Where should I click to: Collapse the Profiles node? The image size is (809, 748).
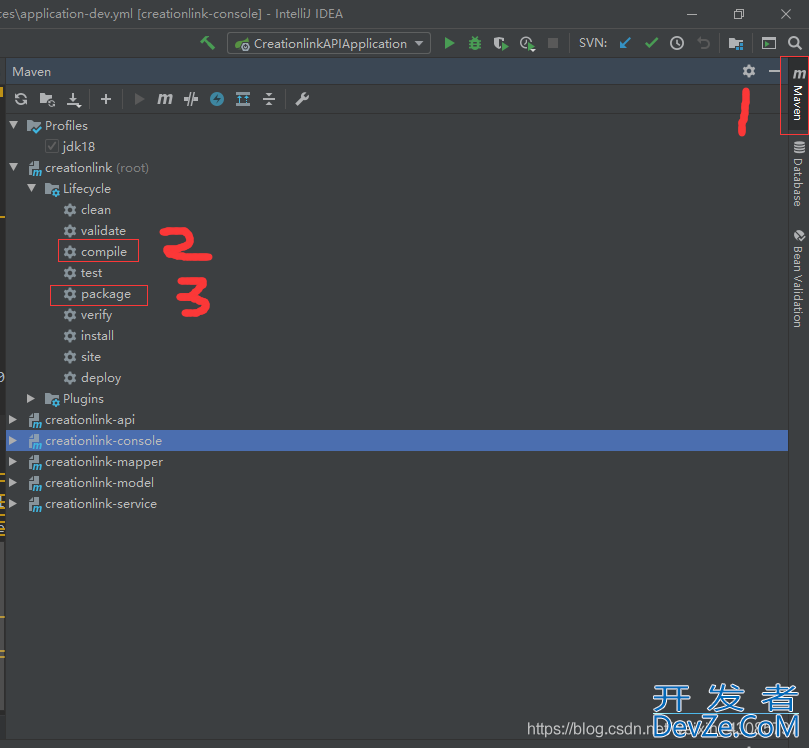(14, 125)
